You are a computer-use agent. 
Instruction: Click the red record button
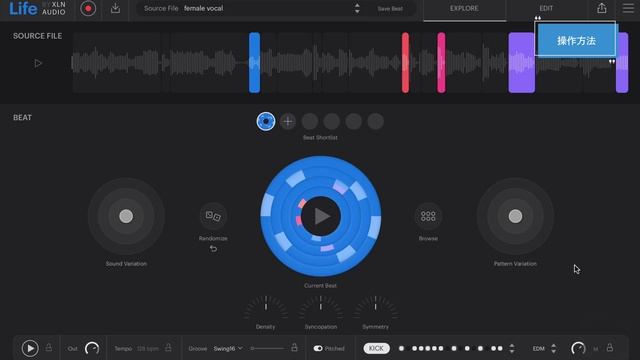88,9
